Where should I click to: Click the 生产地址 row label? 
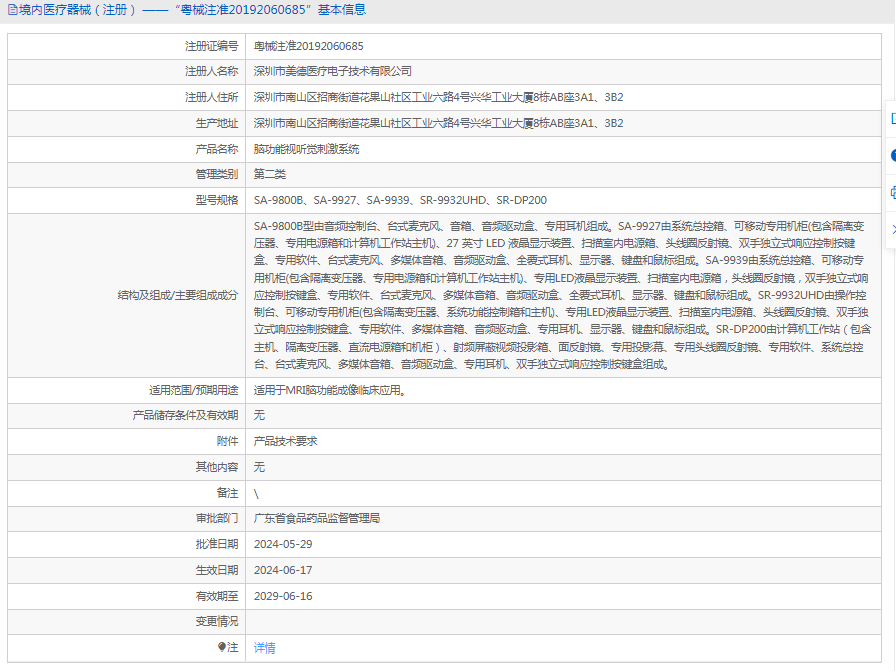coord(217,123)
